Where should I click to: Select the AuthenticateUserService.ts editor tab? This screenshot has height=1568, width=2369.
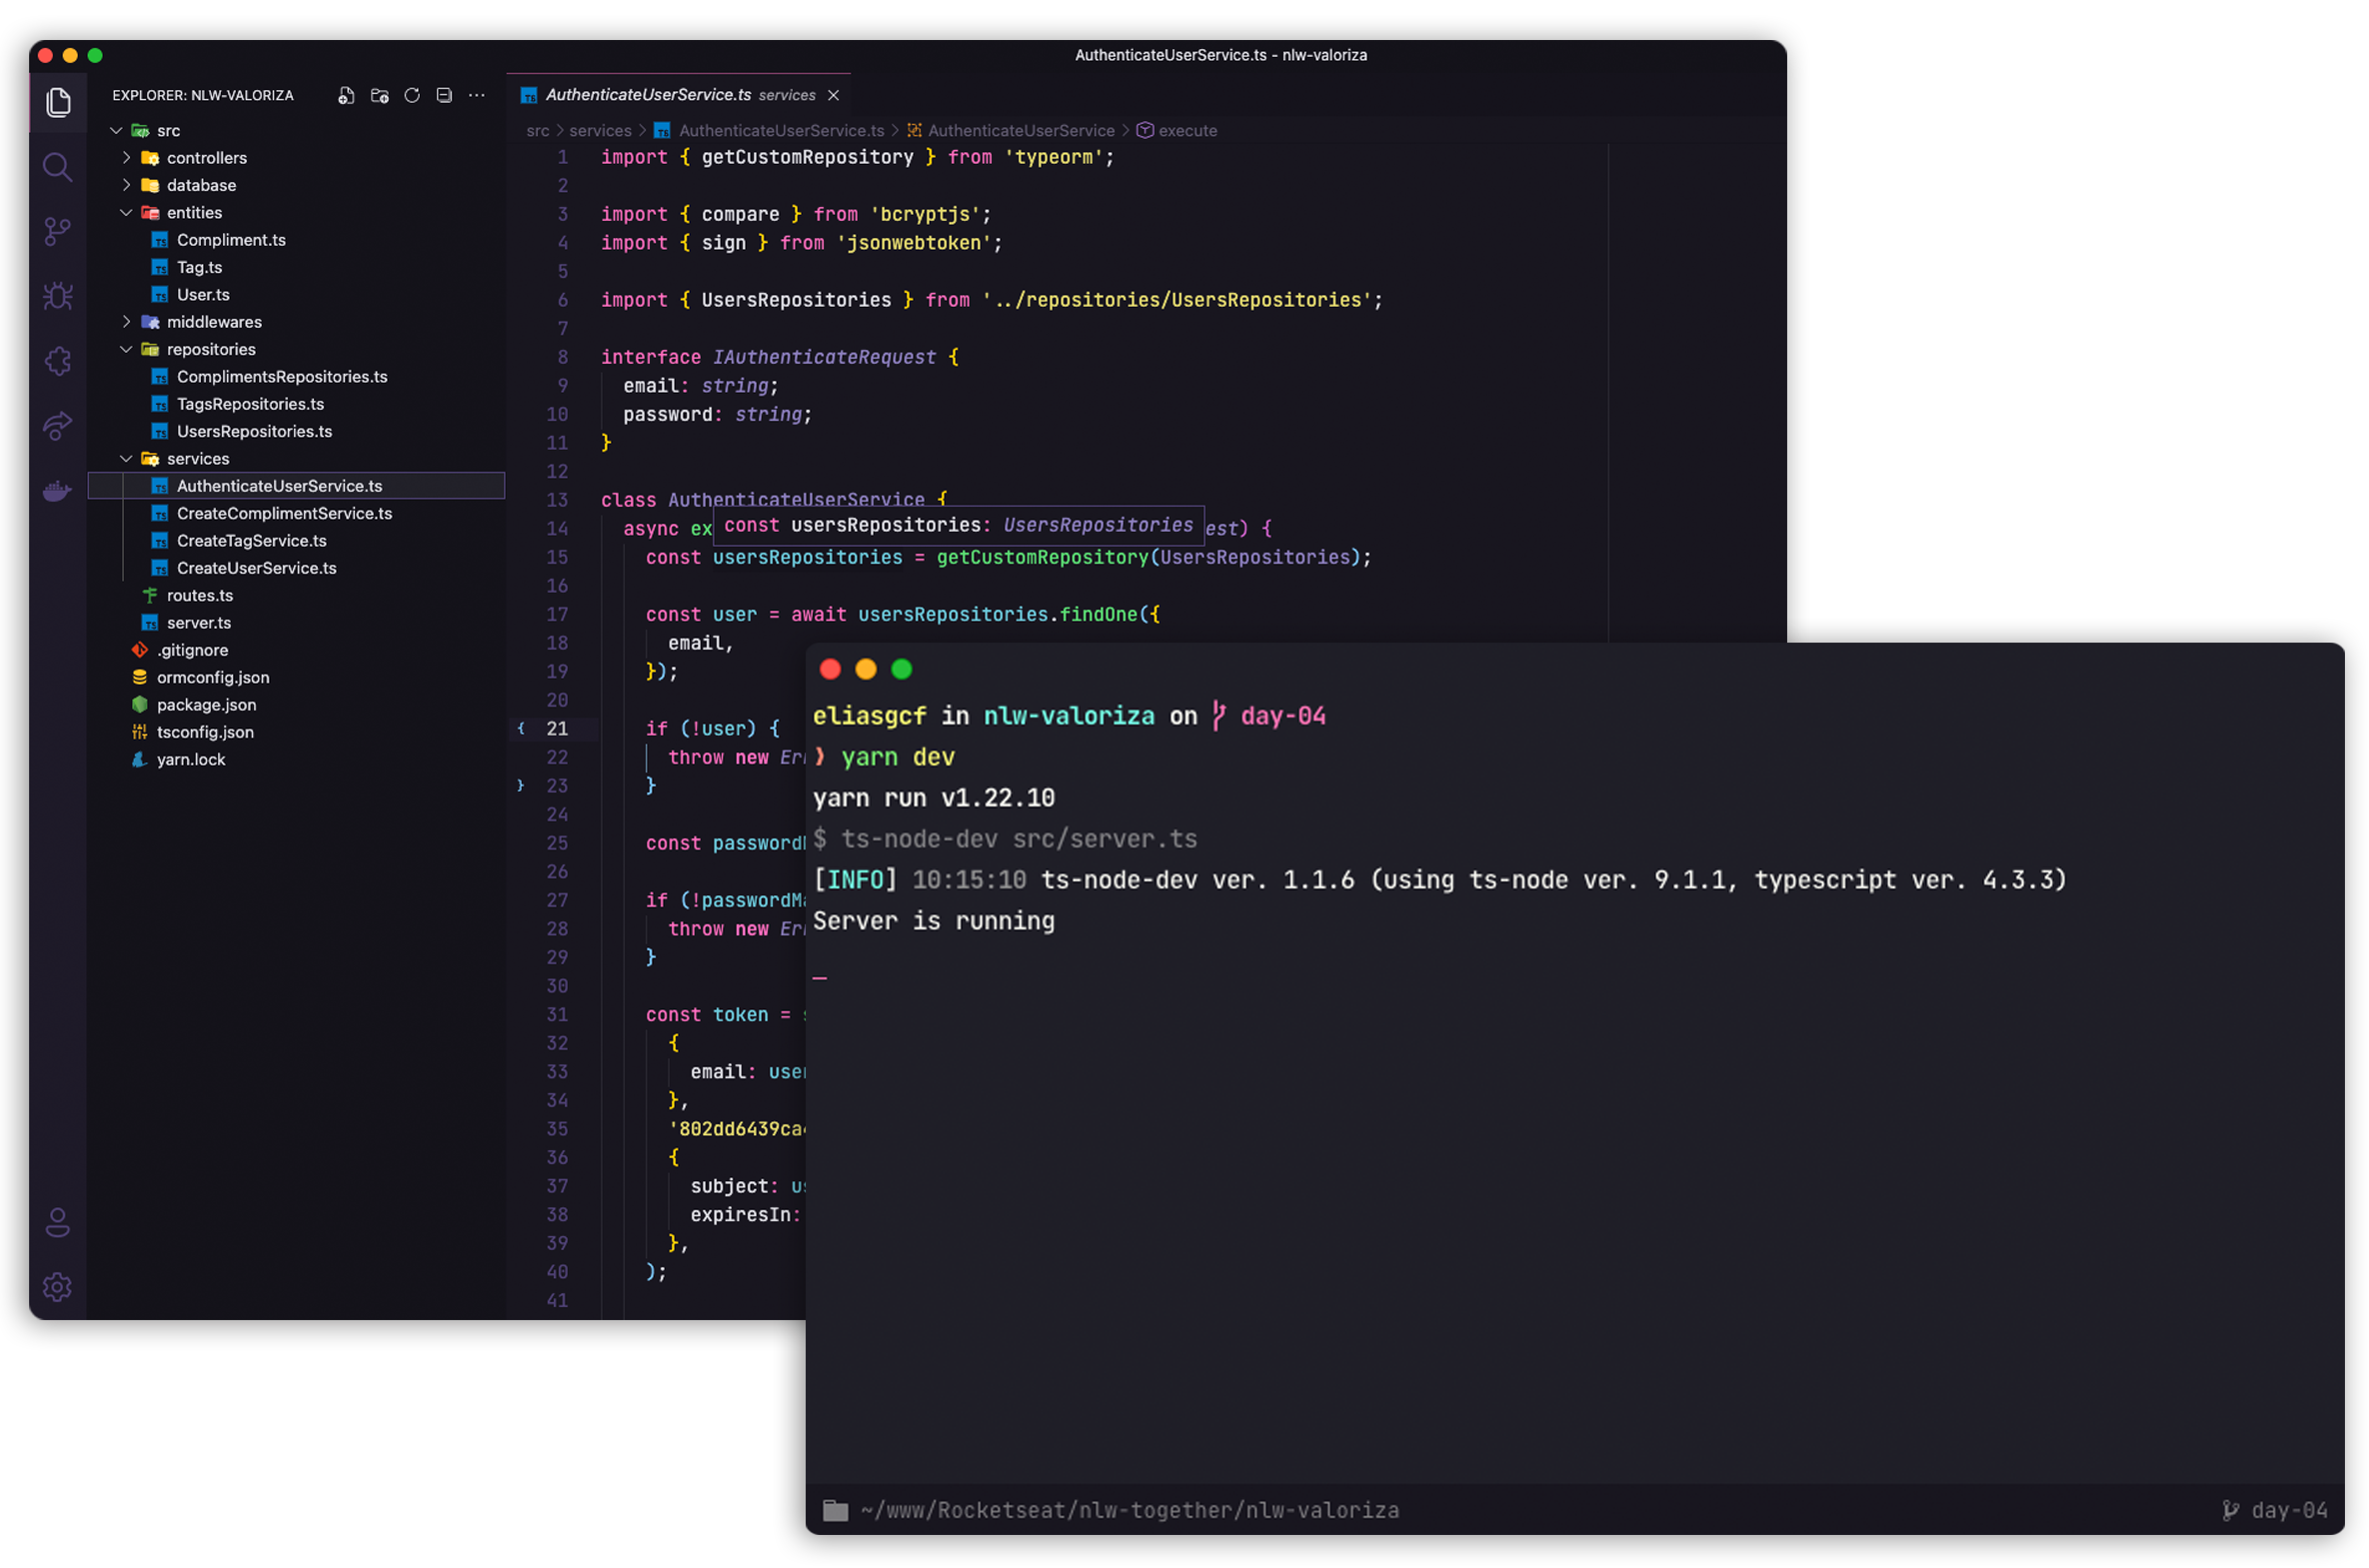tap(648, 95)
